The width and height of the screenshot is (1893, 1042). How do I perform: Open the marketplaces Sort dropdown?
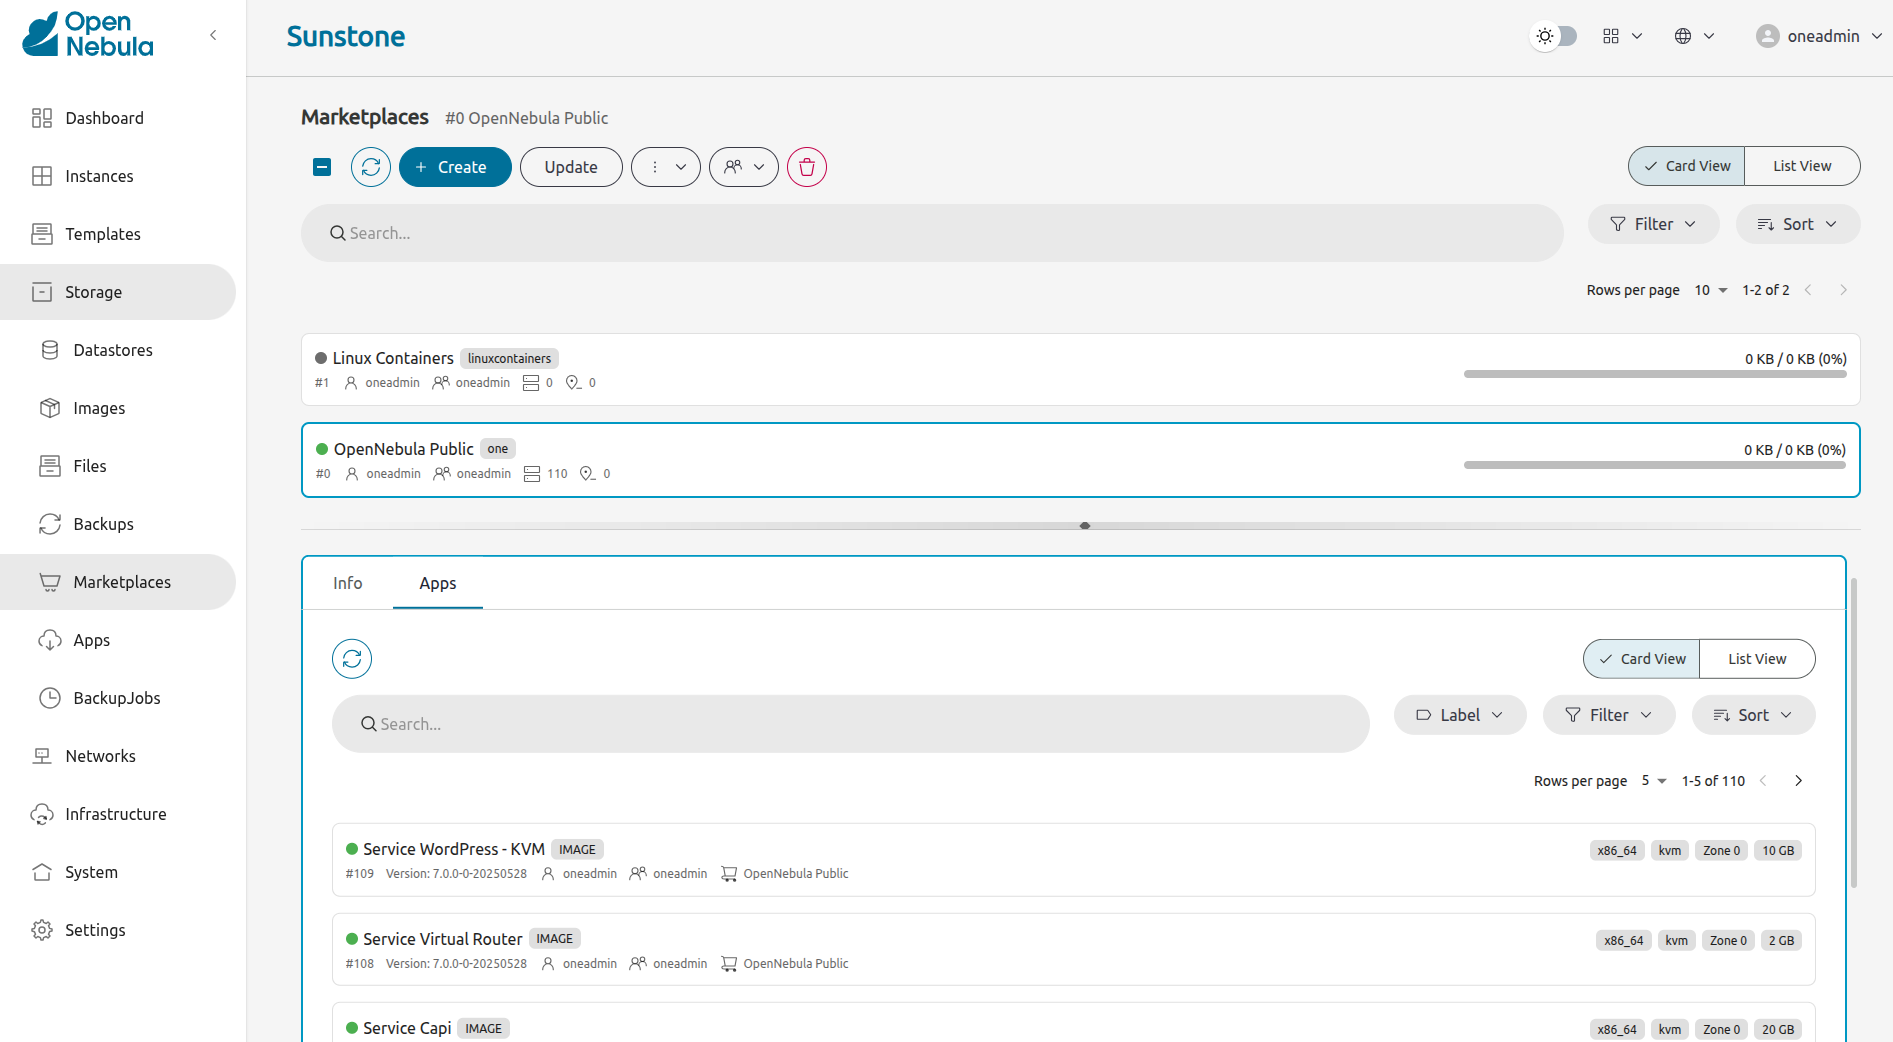(1798, 224)
